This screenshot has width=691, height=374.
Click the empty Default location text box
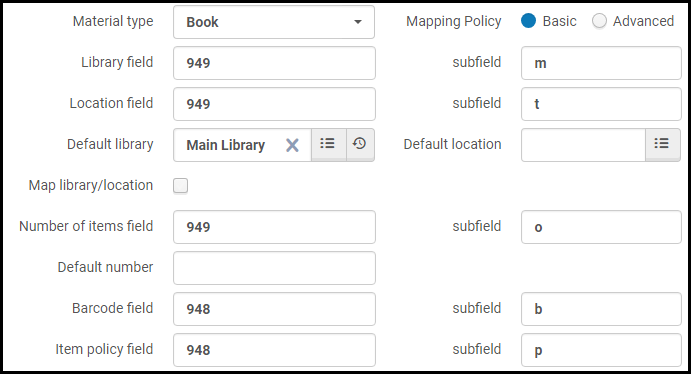tap(583, 144)
